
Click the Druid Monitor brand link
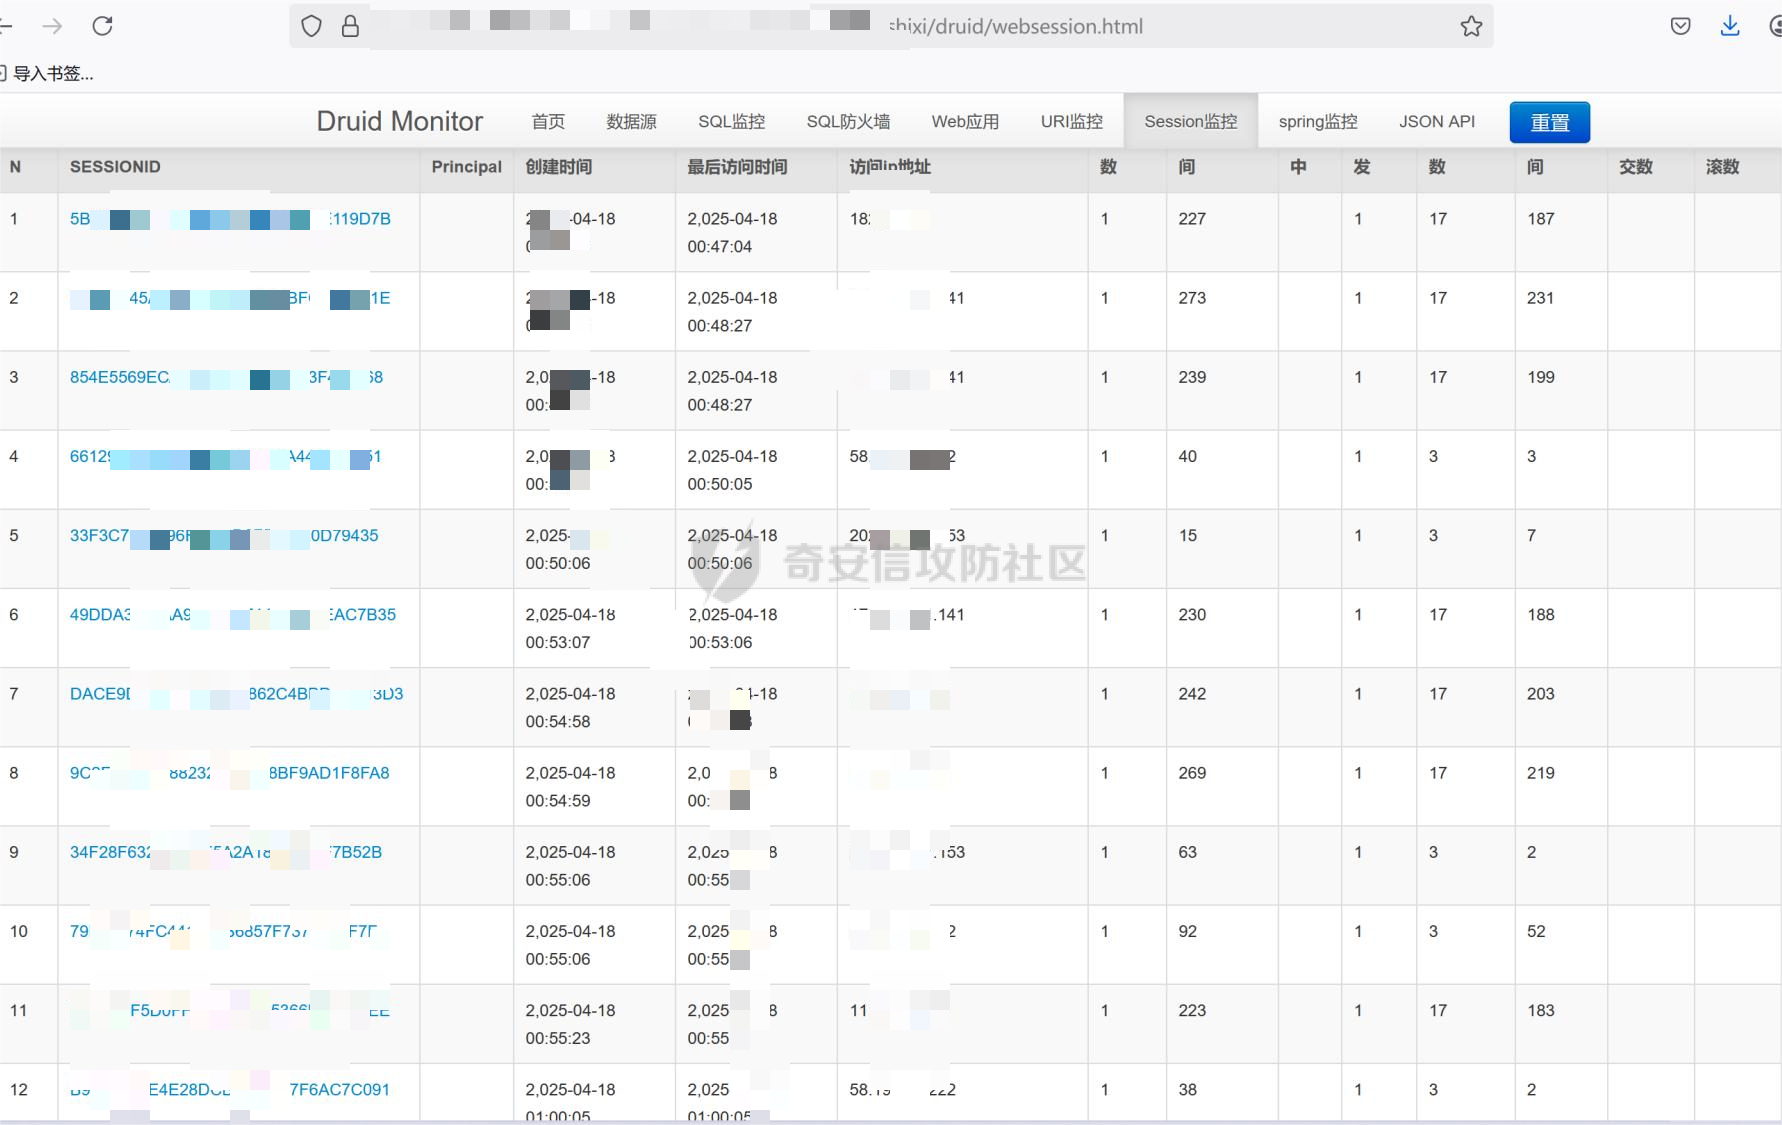pos(399,121)
